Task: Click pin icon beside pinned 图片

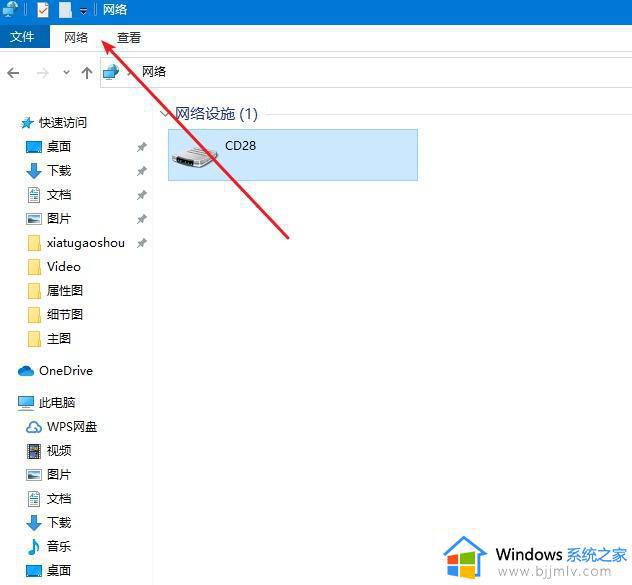Action: point(141,219)
